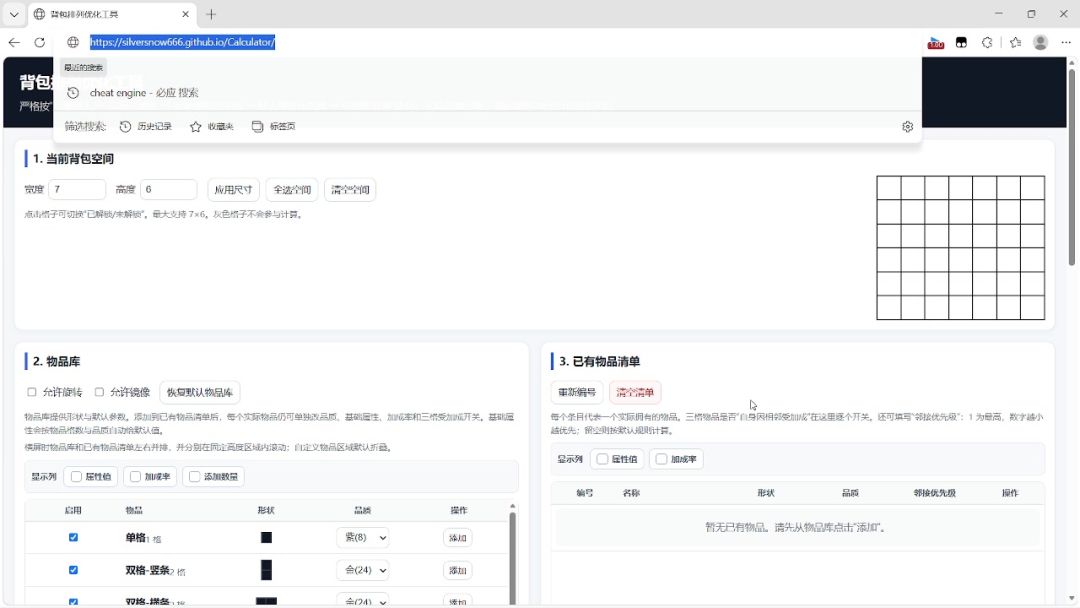1080x608 pixels.
Task: Click the red extension icon in toolbar
Action: (935, 43)
